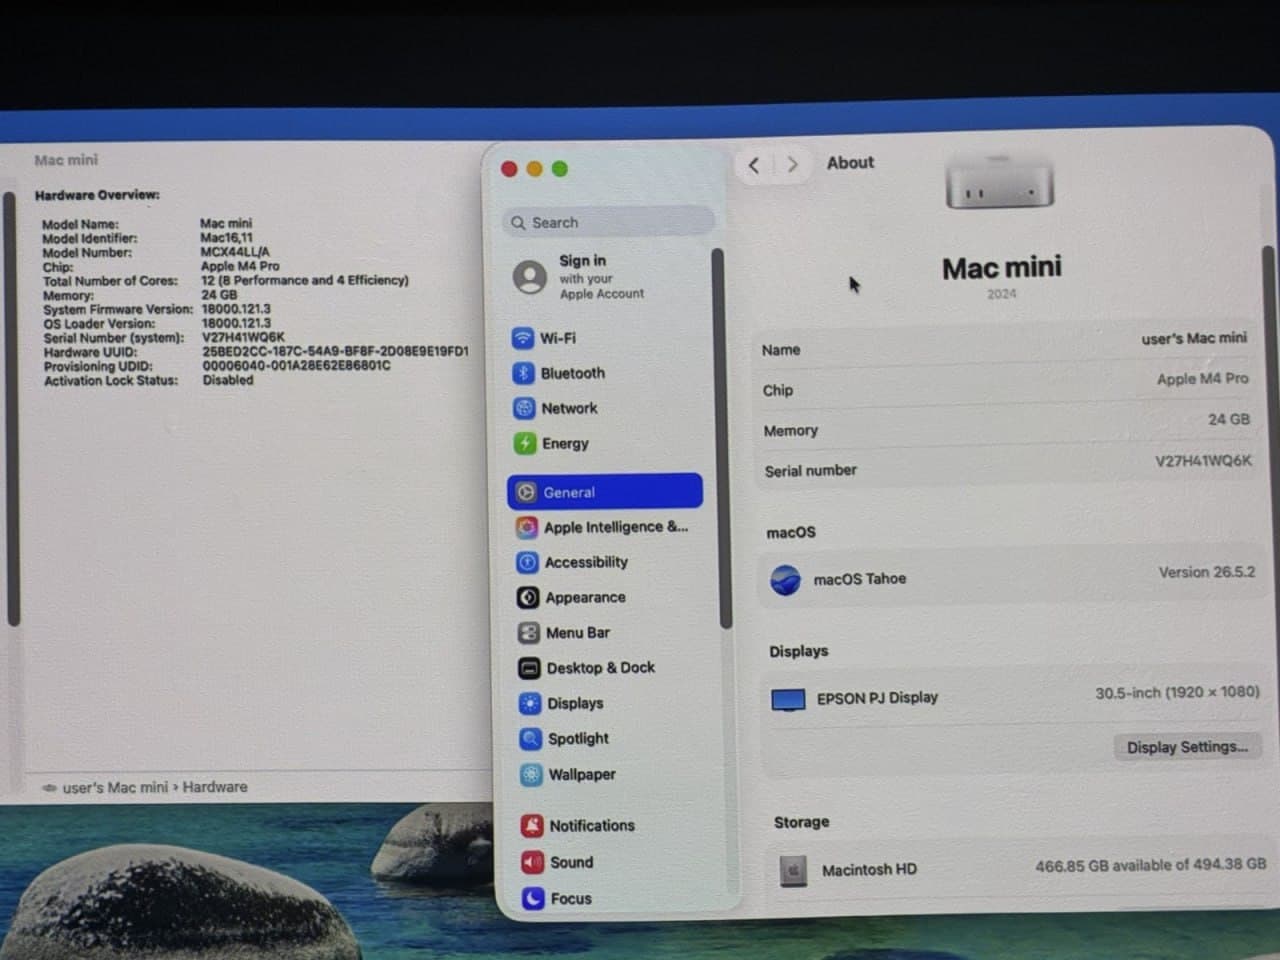The image size is (1280, 960).
Task: Click the Notifications bell icon
Action: pos(532,826)
